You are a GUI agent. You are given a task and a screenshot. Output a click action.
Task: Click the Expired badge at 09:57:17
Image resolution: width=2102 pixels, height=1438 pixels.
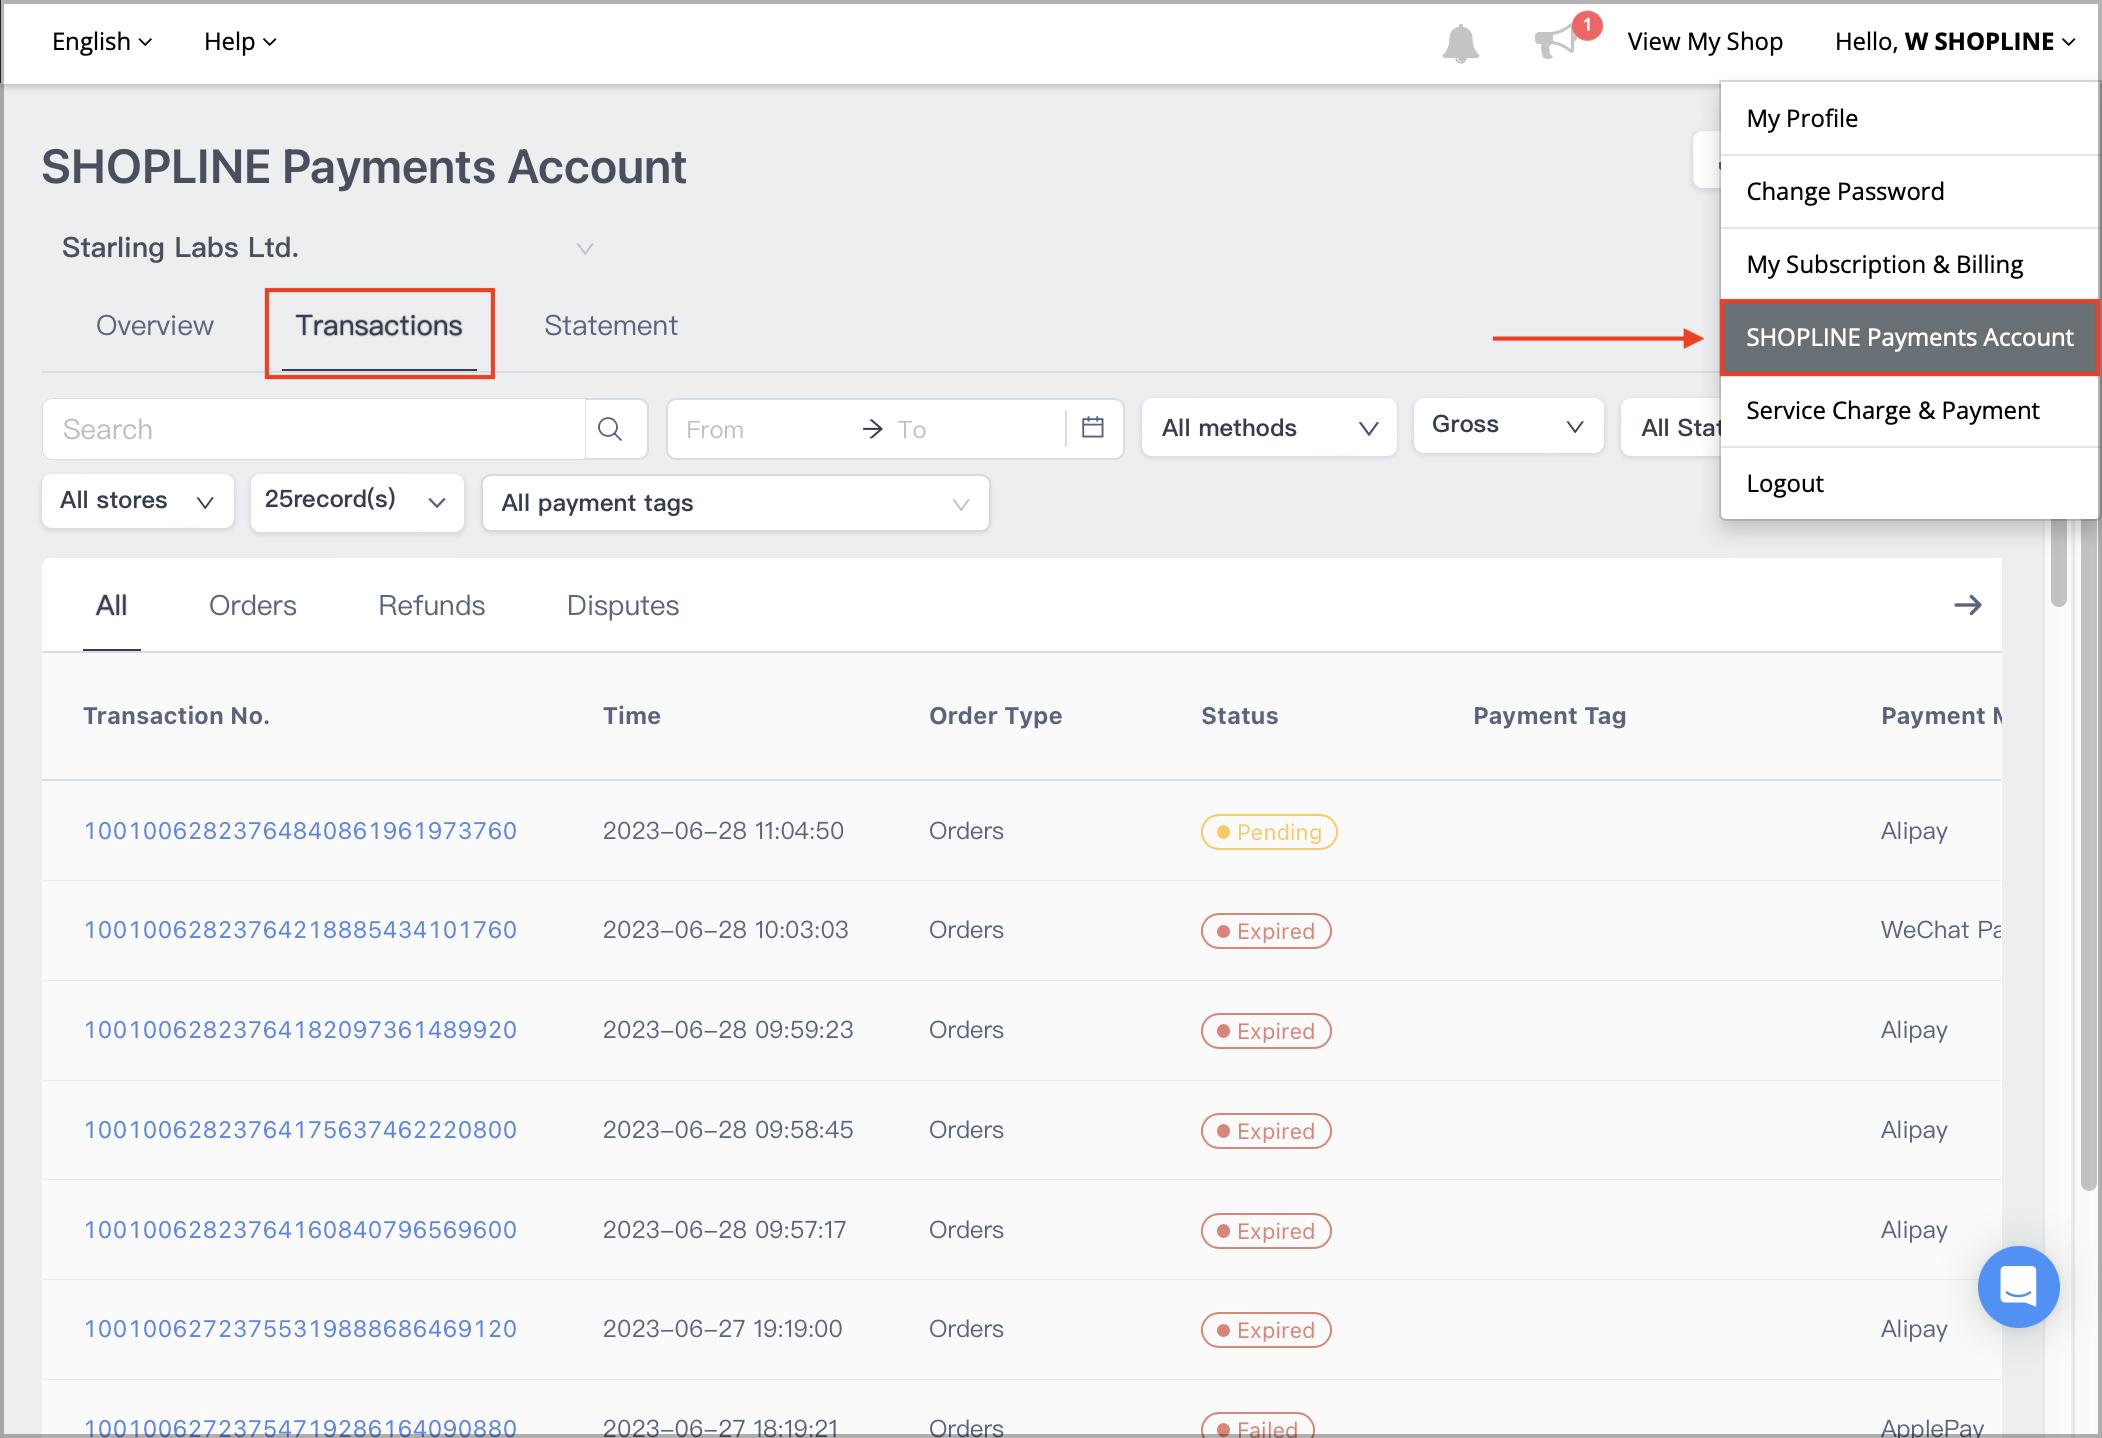point(1266,1231)
